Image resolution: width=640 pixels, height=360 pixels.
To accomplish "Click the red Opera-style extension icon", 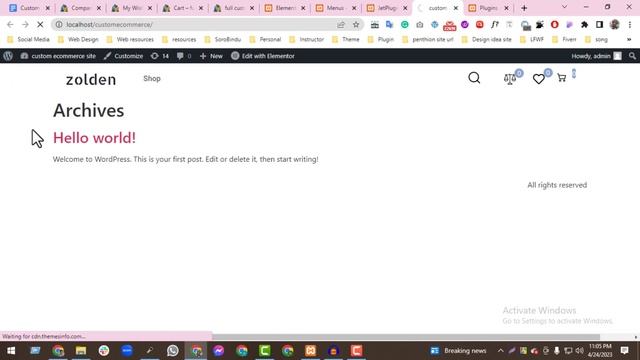I will tap(554, 24).
